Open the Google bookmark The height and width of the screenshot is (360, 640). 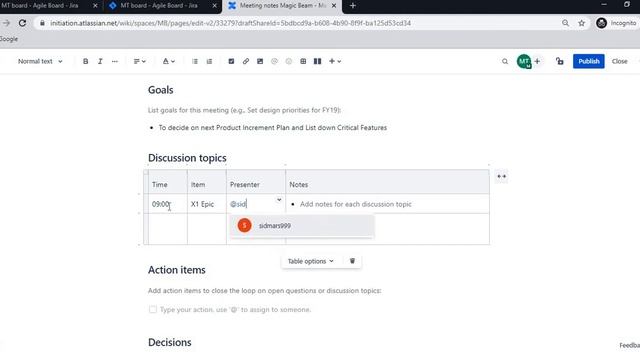[x=9, y=39]
